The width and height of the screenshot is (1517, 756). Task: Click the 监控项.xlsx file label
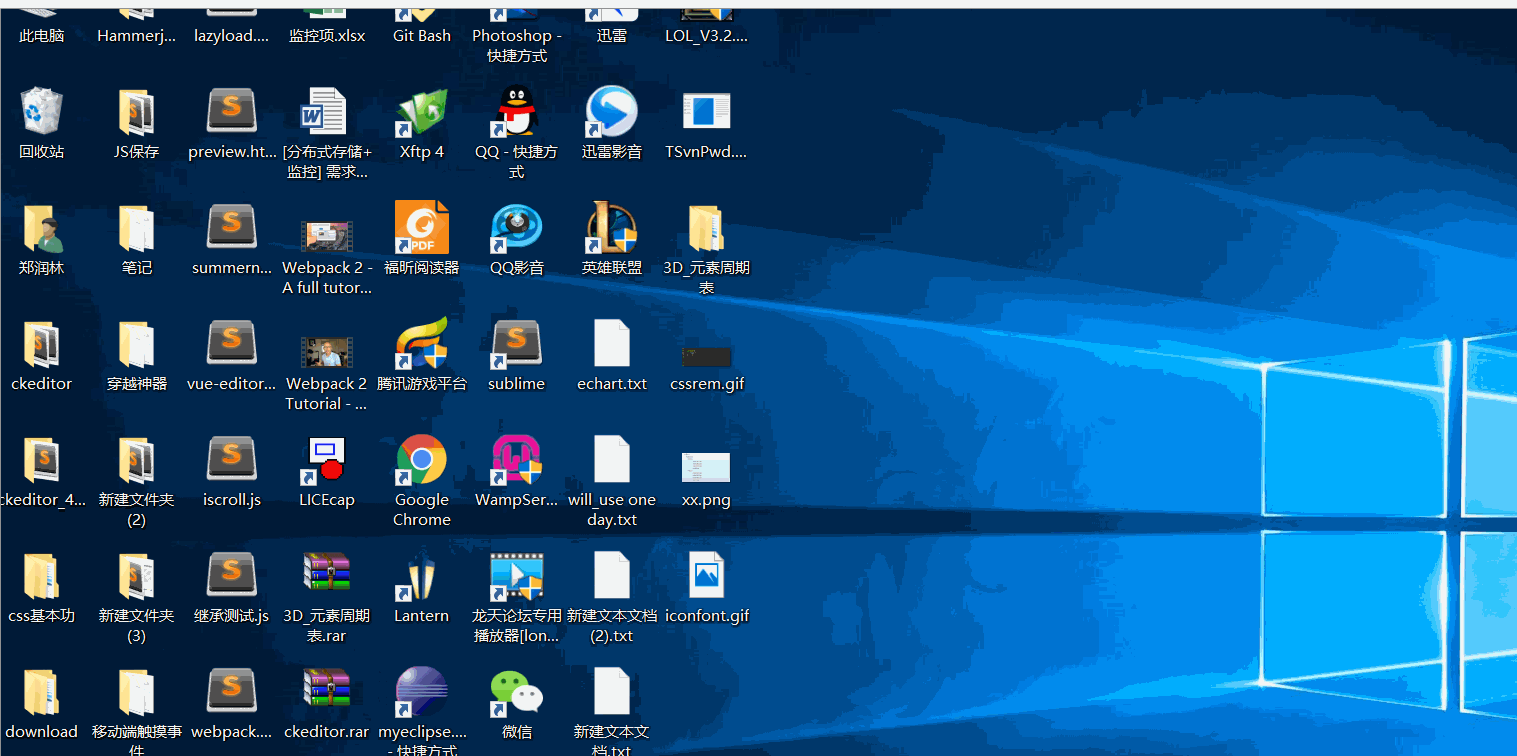327,36
